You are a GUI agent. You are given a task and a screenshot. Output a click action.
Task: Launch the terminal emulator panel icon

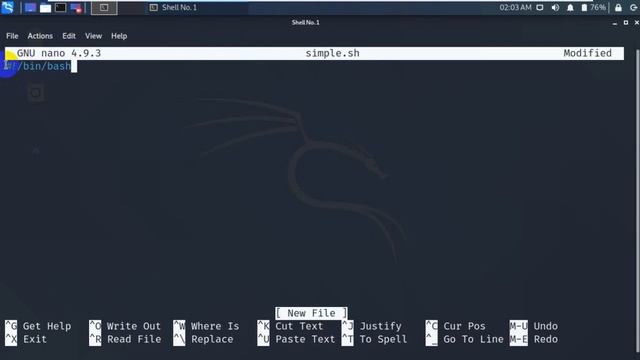pos(60,8)
